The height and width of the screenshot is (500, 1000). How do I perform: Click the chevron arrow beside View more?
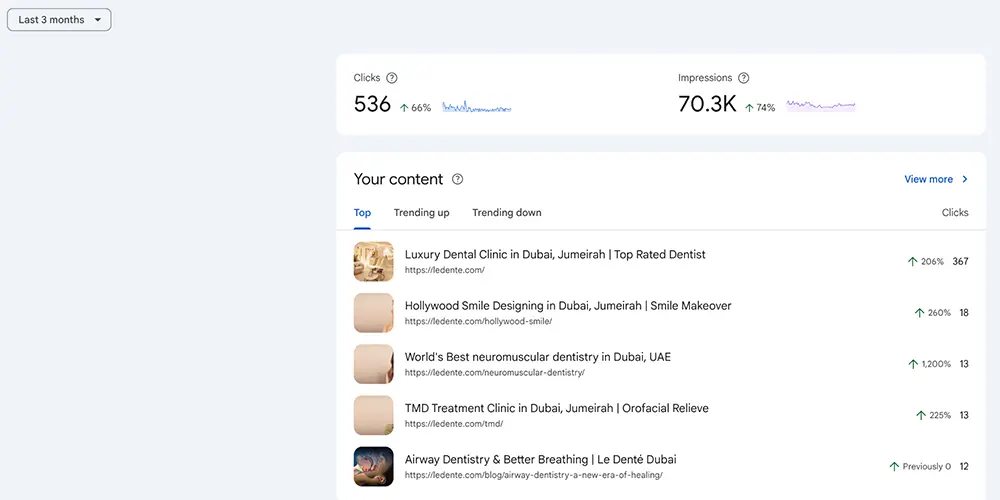(x=964, y=179)
